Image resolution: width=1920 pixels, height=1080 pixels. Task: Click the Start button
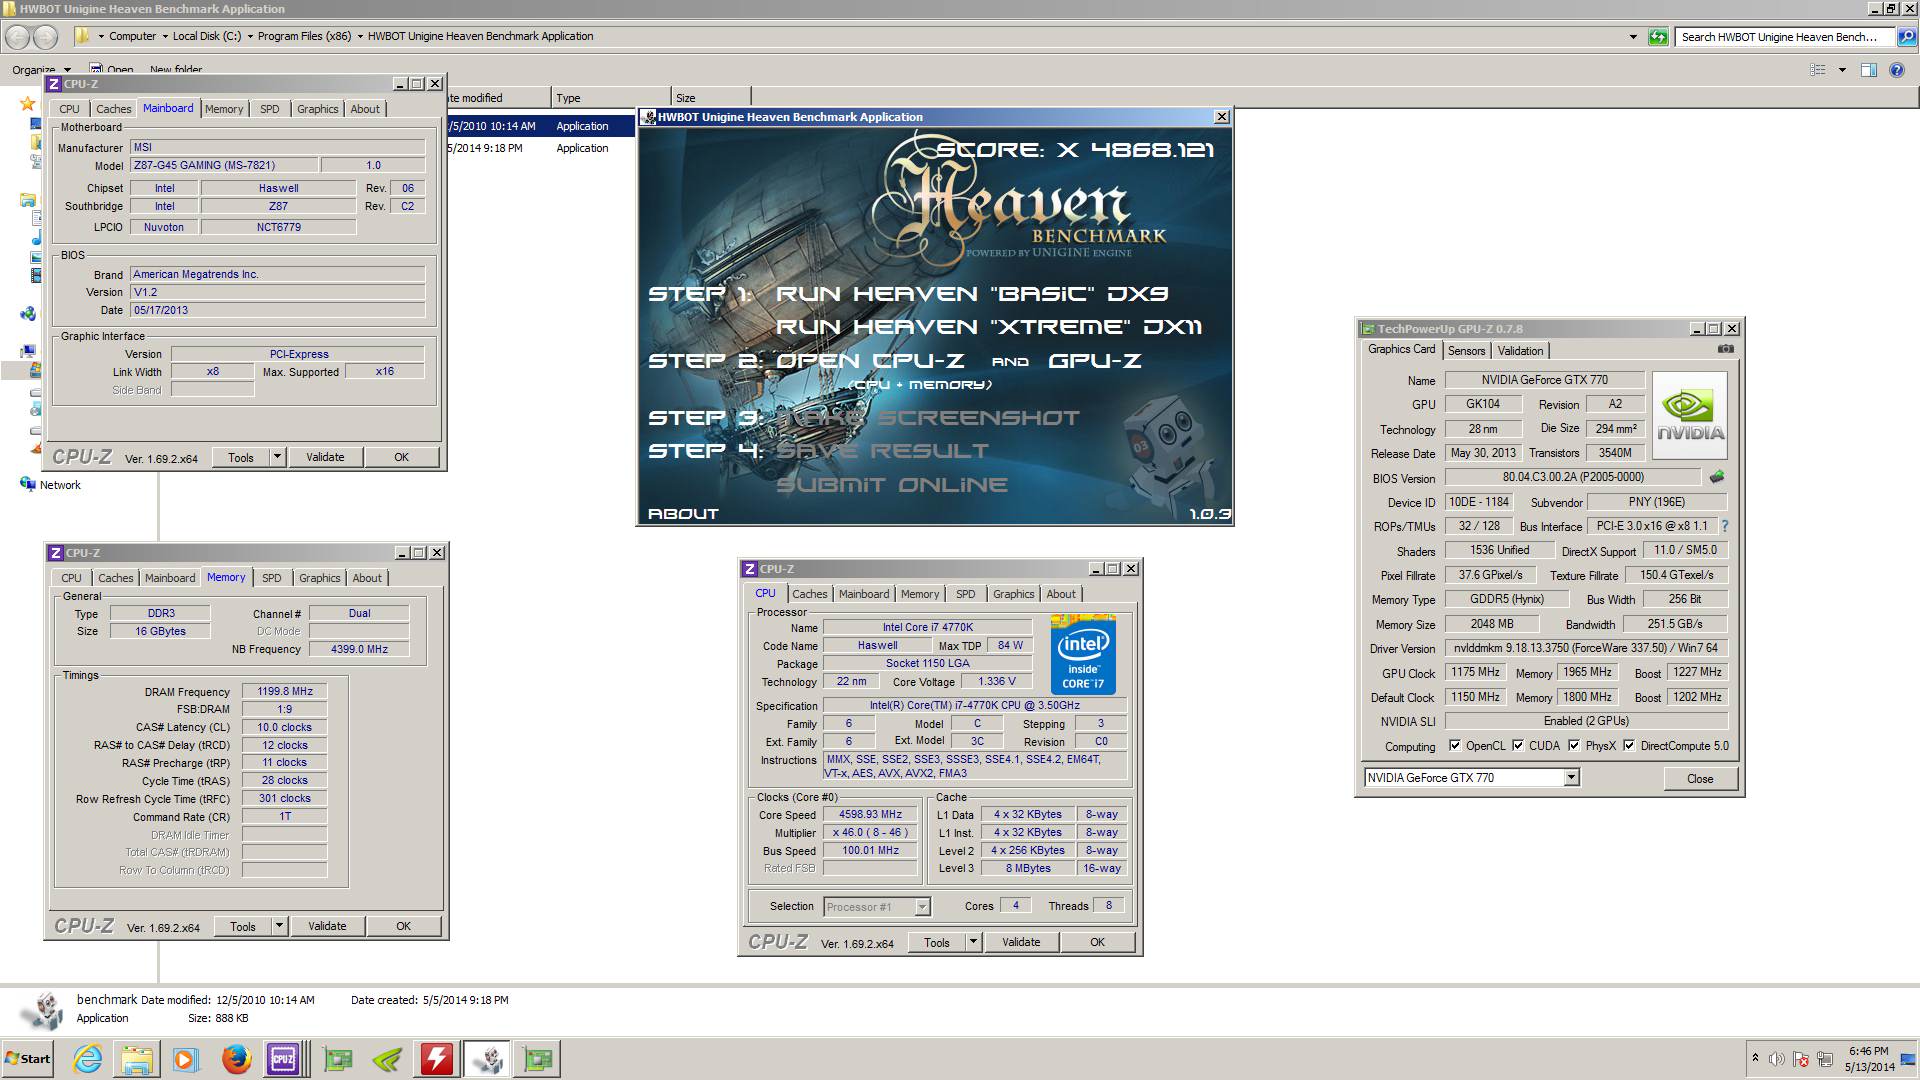point(28,1059)
